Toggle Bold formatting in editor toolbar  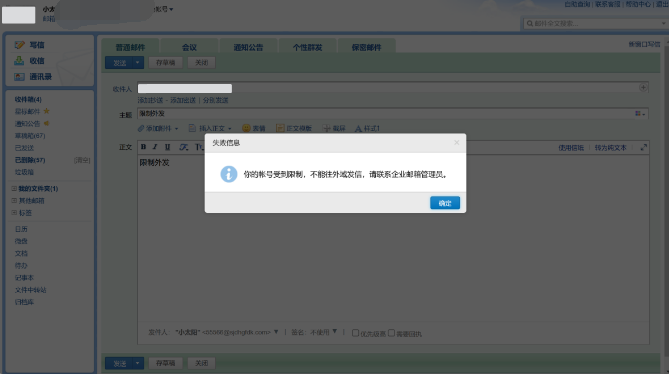pos(143,147)
